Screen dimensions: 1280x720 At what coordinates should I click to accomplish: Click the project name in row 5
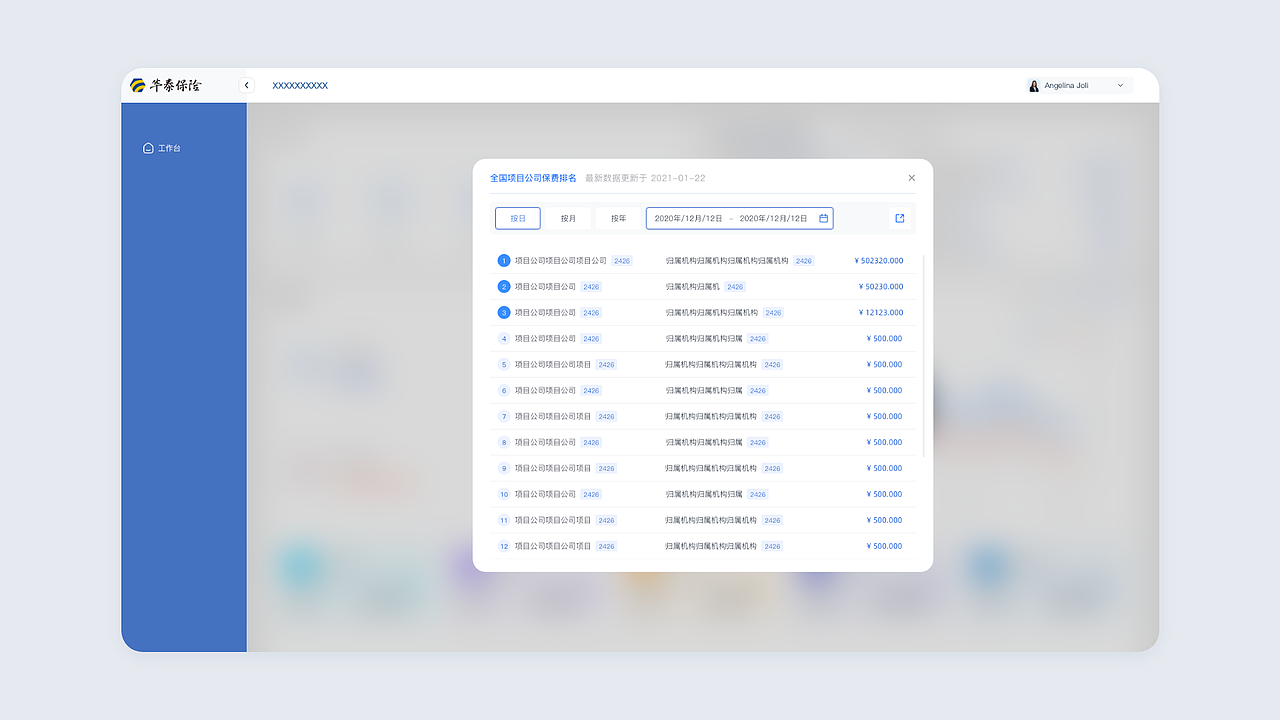553,365
